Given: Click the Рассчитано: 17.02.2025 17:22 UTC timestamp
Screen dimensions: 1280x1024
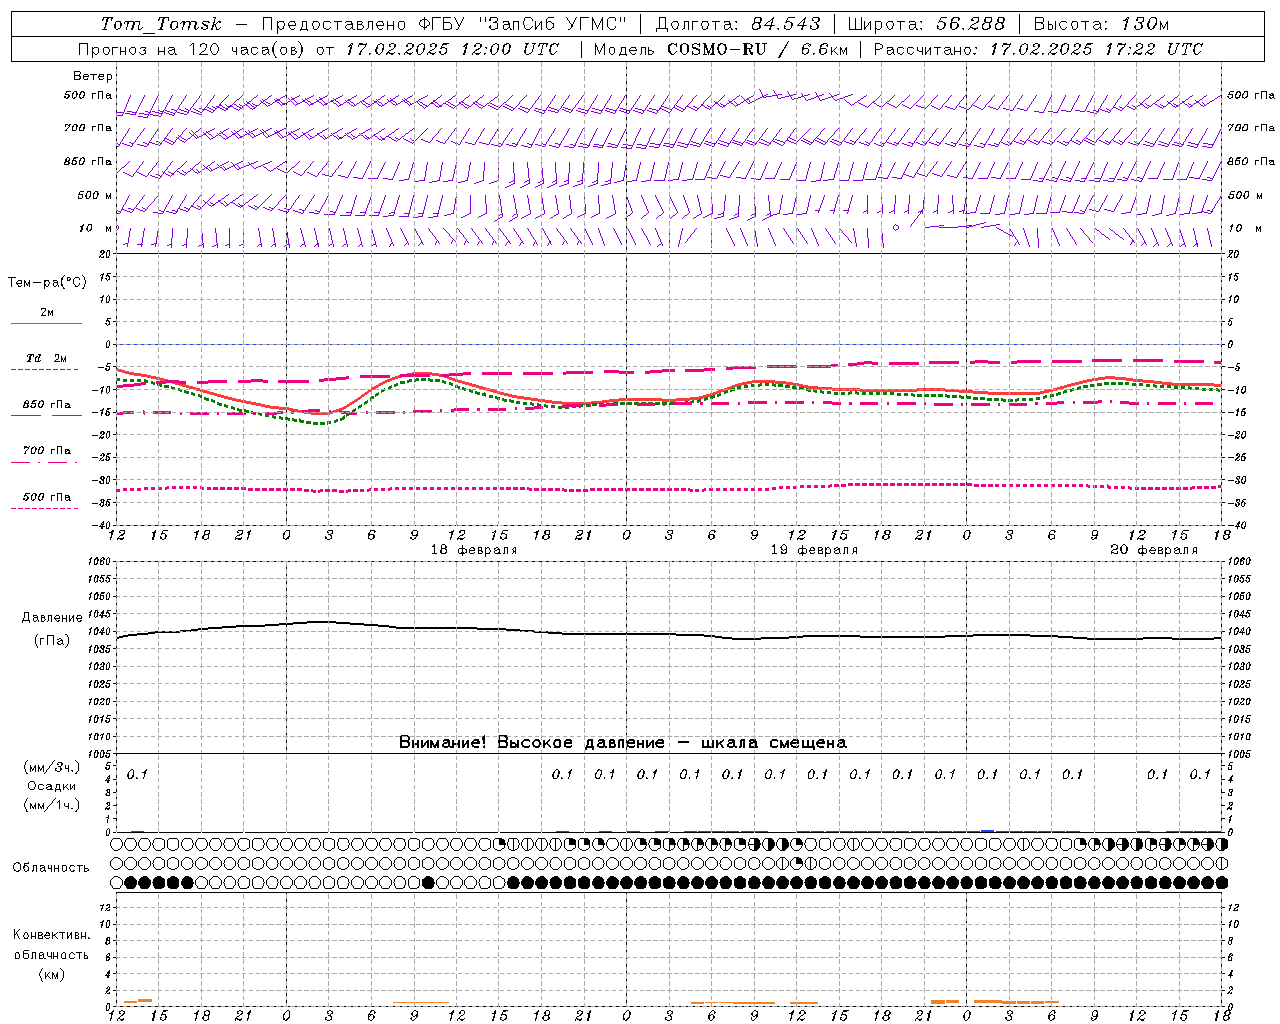Looking at the screenshot, I should point(1038,49).
